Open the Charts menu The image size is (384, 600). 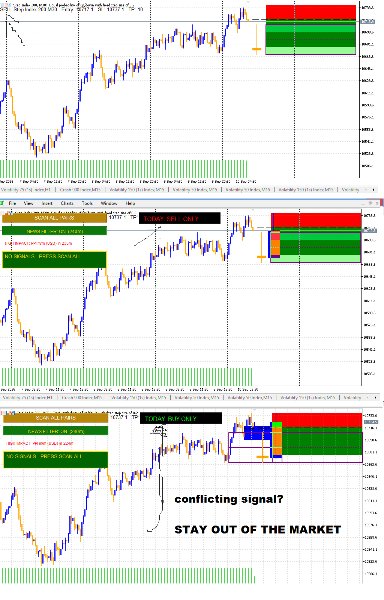[x=67, y=203]
